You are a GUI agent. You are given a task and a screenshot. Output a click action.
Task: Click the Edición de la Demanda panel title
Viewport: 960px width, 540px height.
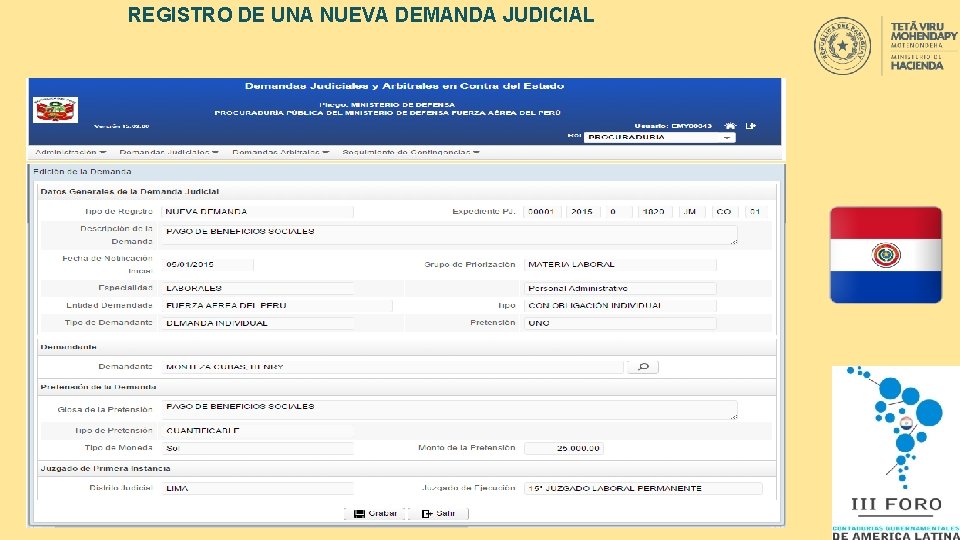point(82,172)
